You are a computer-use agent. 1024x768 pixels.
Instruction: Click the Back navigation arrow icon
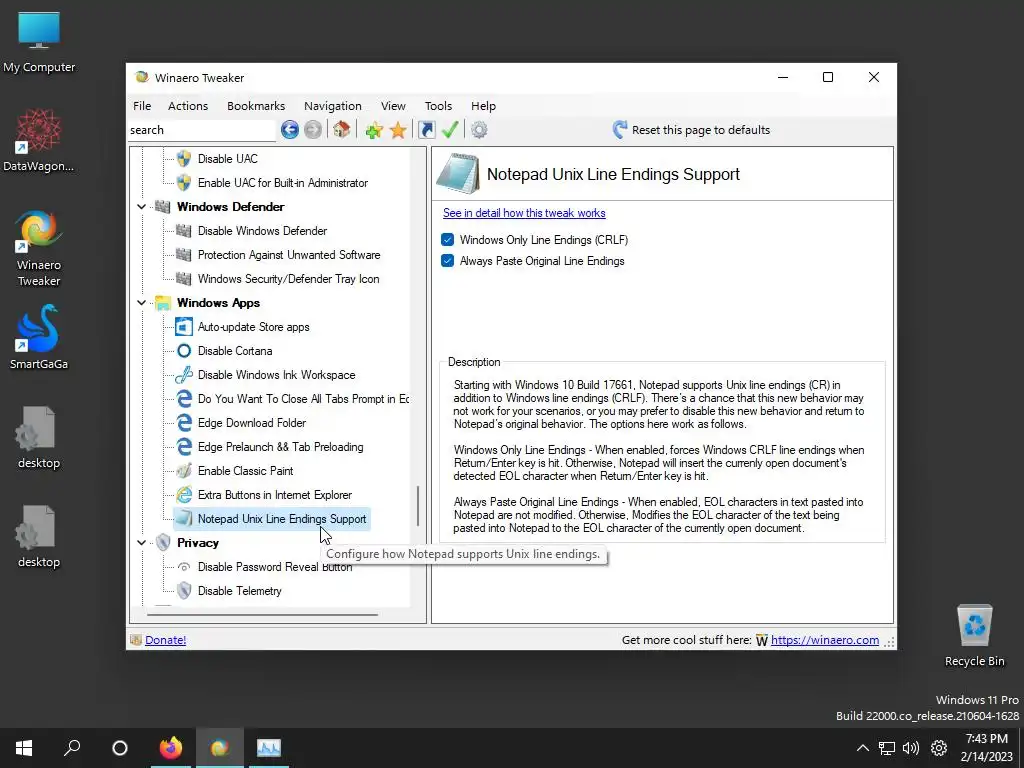coord(289,130)
